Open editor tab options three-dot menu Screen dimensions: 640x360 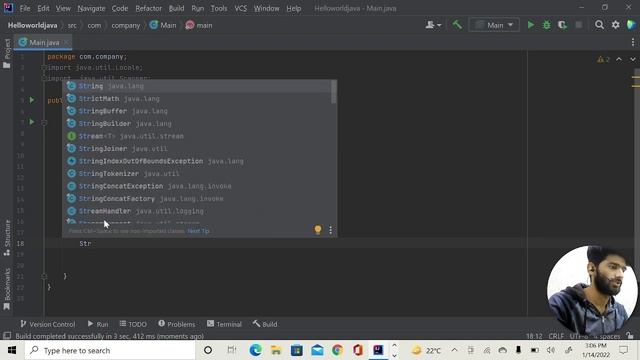tap(633, 42)
